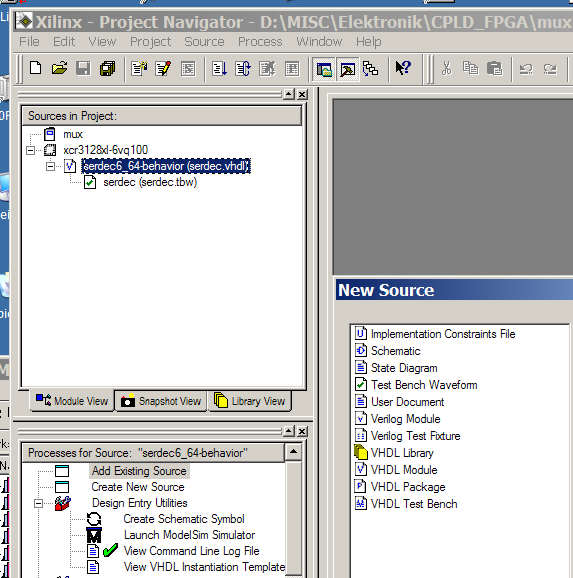The image size is (573, 578).
Task: Choose VHDL Library source type
Action: coord(402,453)
